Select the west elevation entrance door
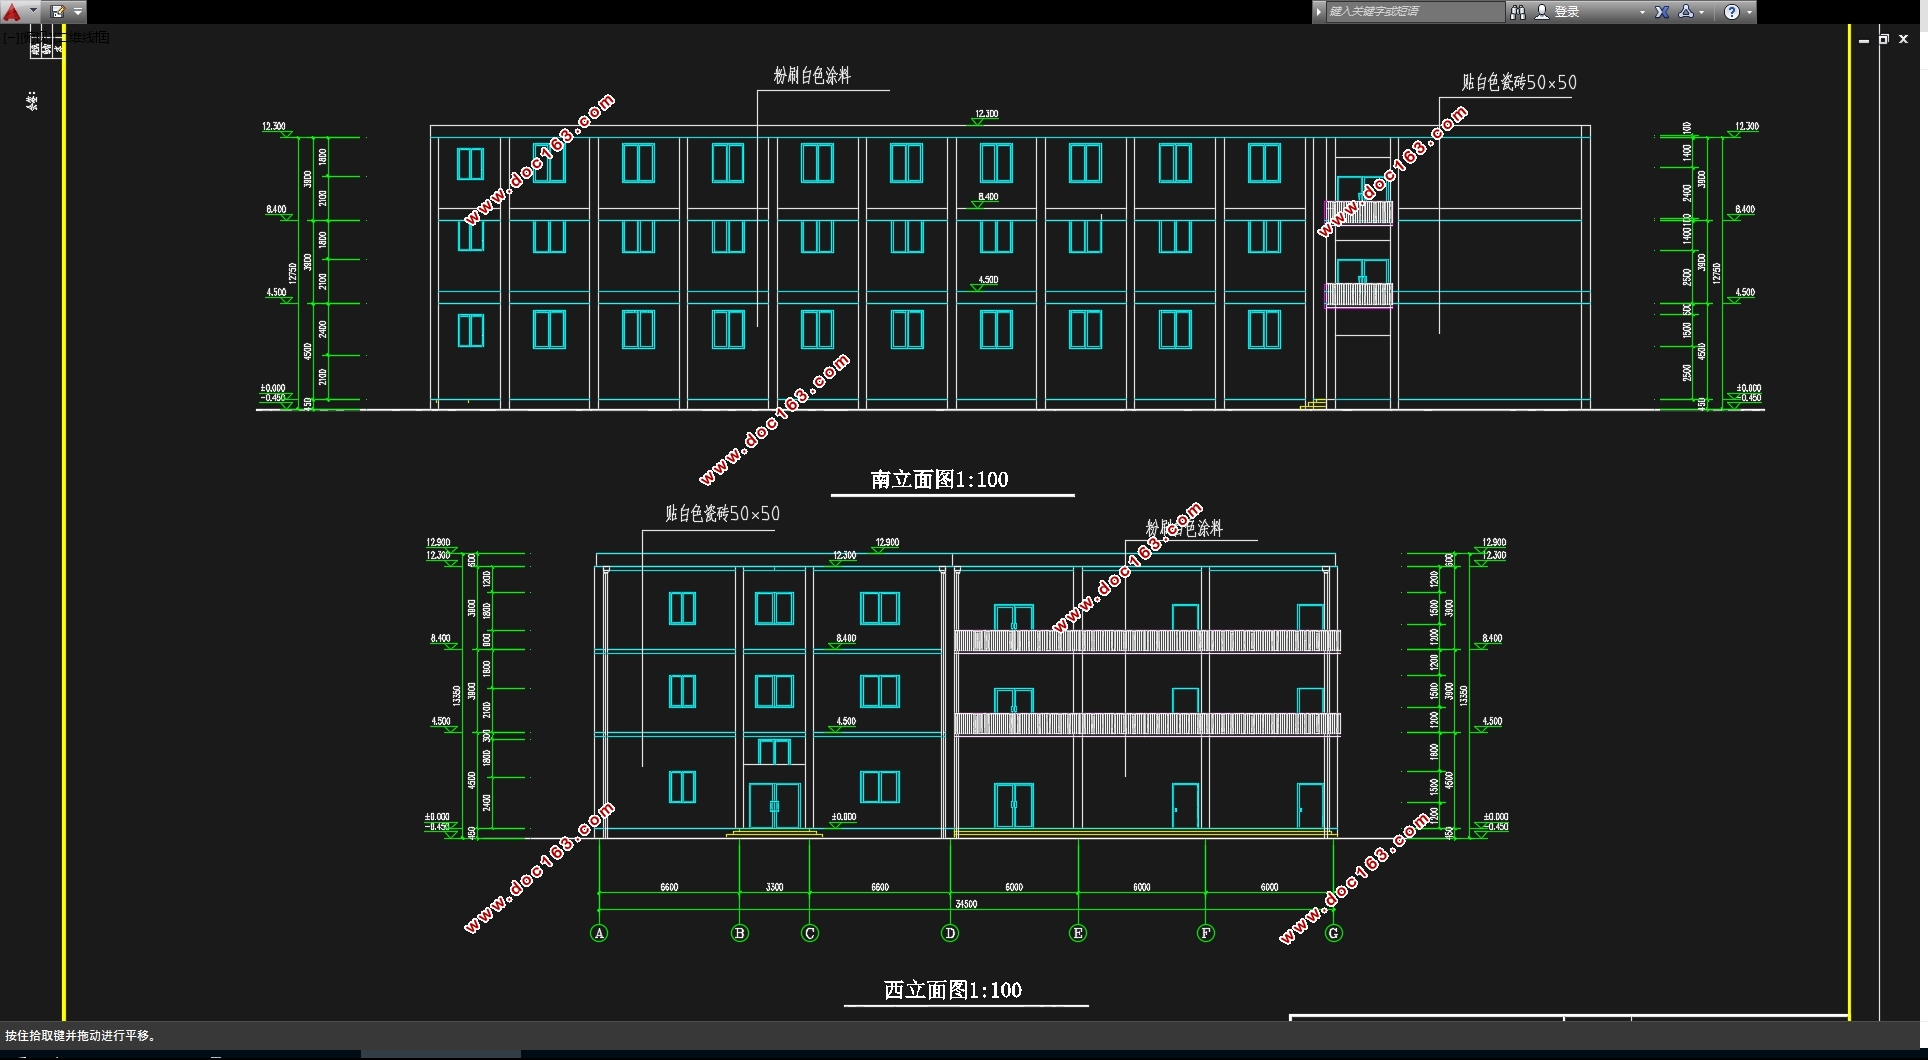This screenshot has width=1928, height=1060. pyautogui.click(x=775, y=806)
